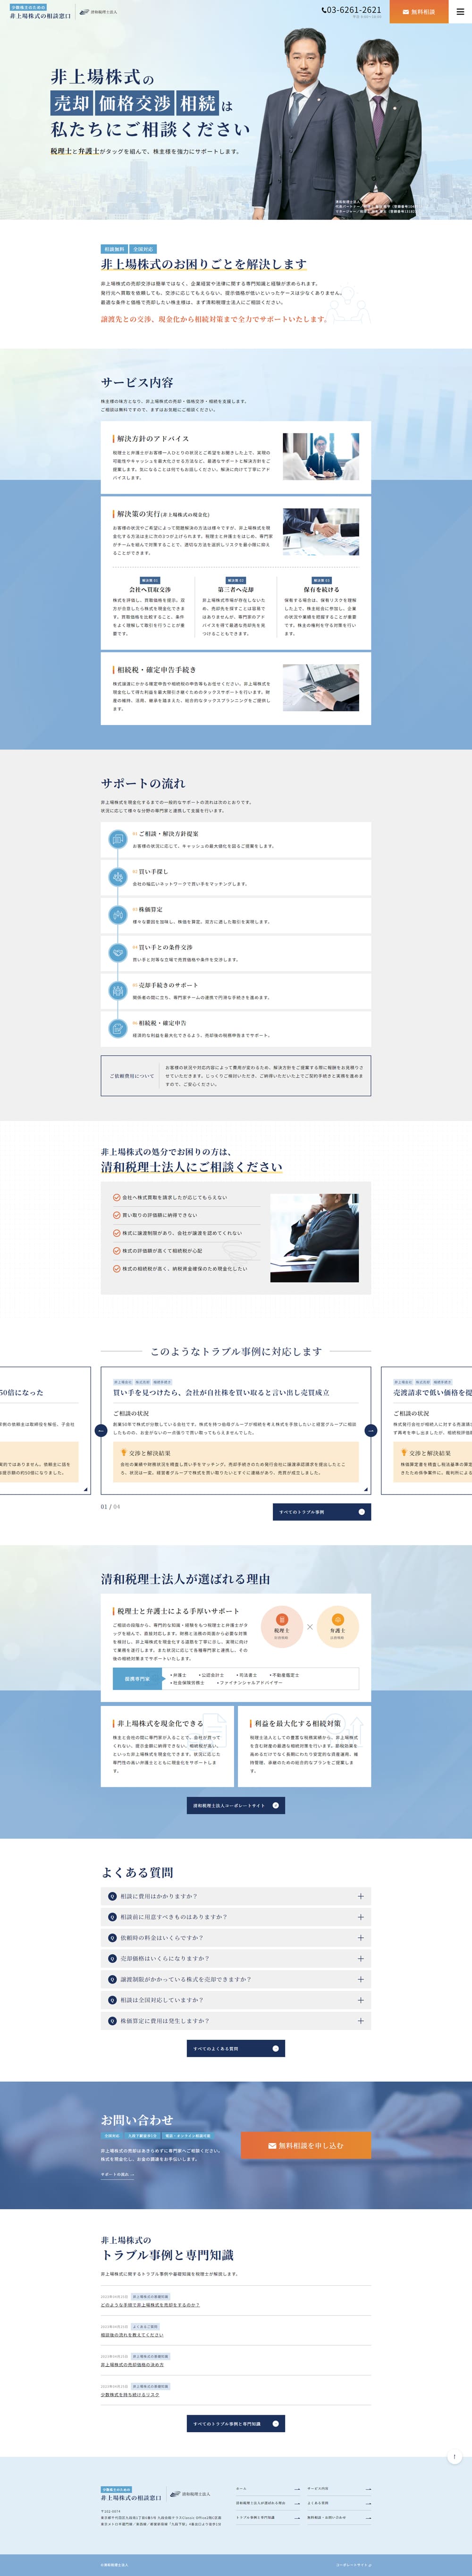Show the next trouble case with right arrow
Image resolution: width=472 pixels, height=2576 pixels.
[371, 1431]
